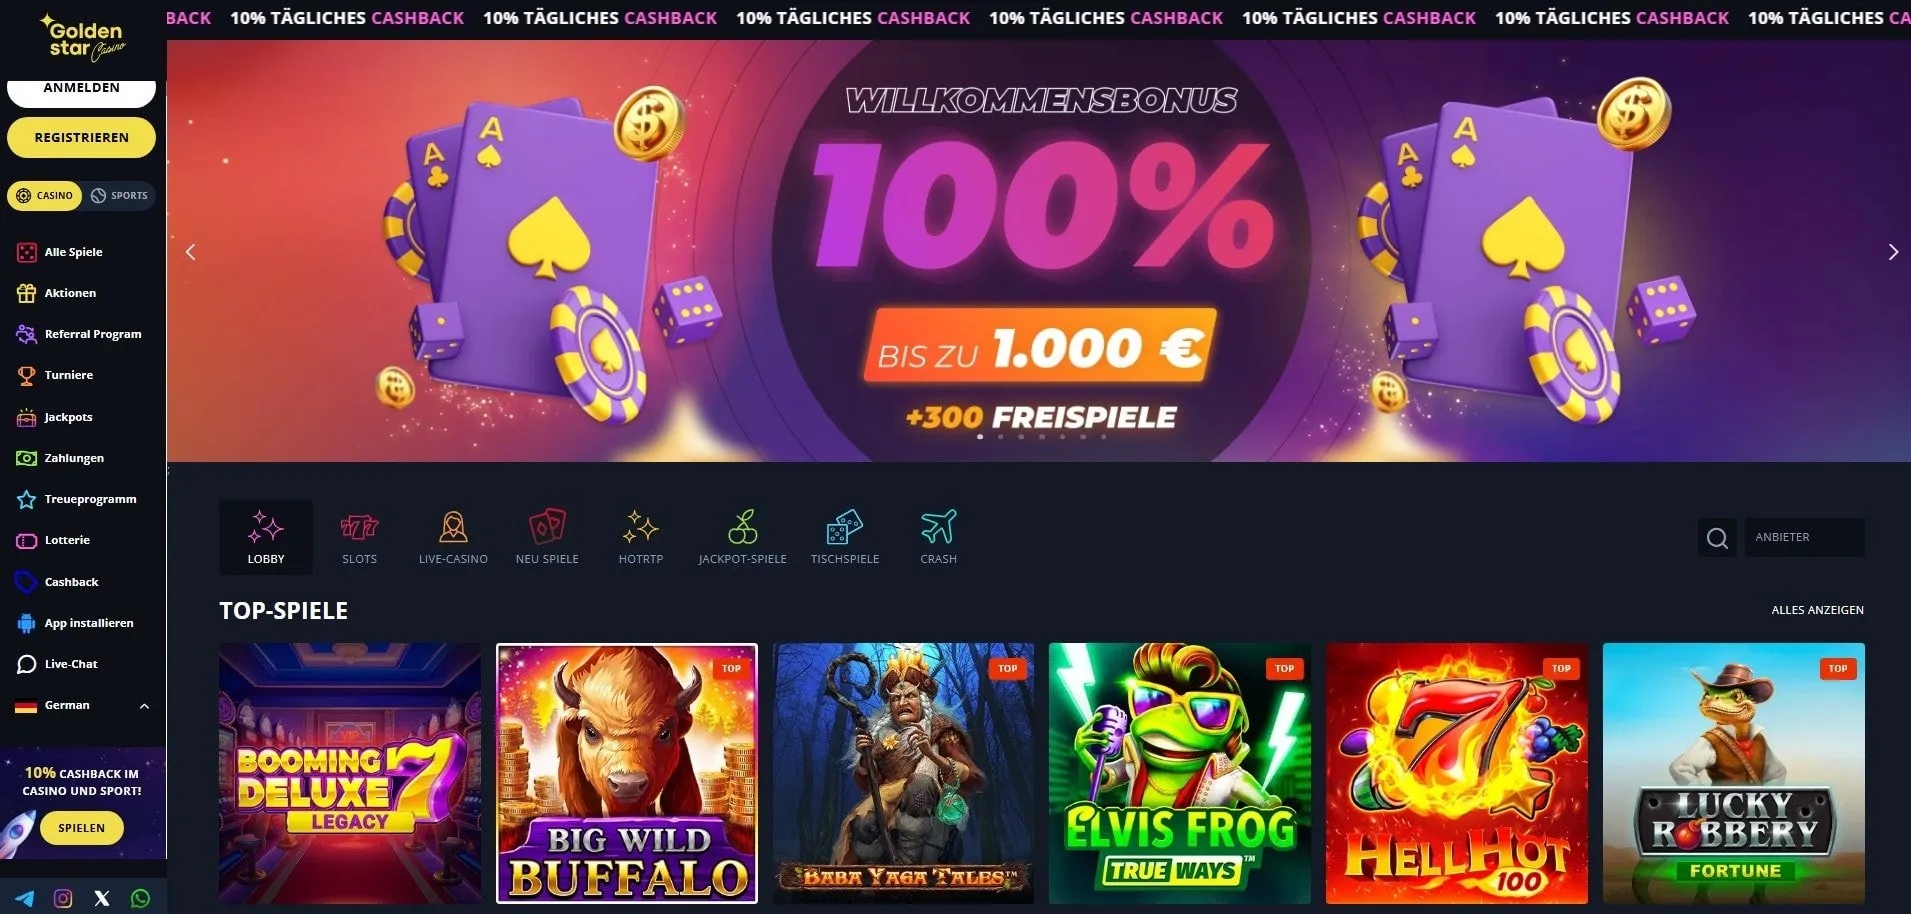Open Big Wild Buffalo game thumbnail
The height and width of the screenshot is (914, 1911).
[x=627, y=773]
